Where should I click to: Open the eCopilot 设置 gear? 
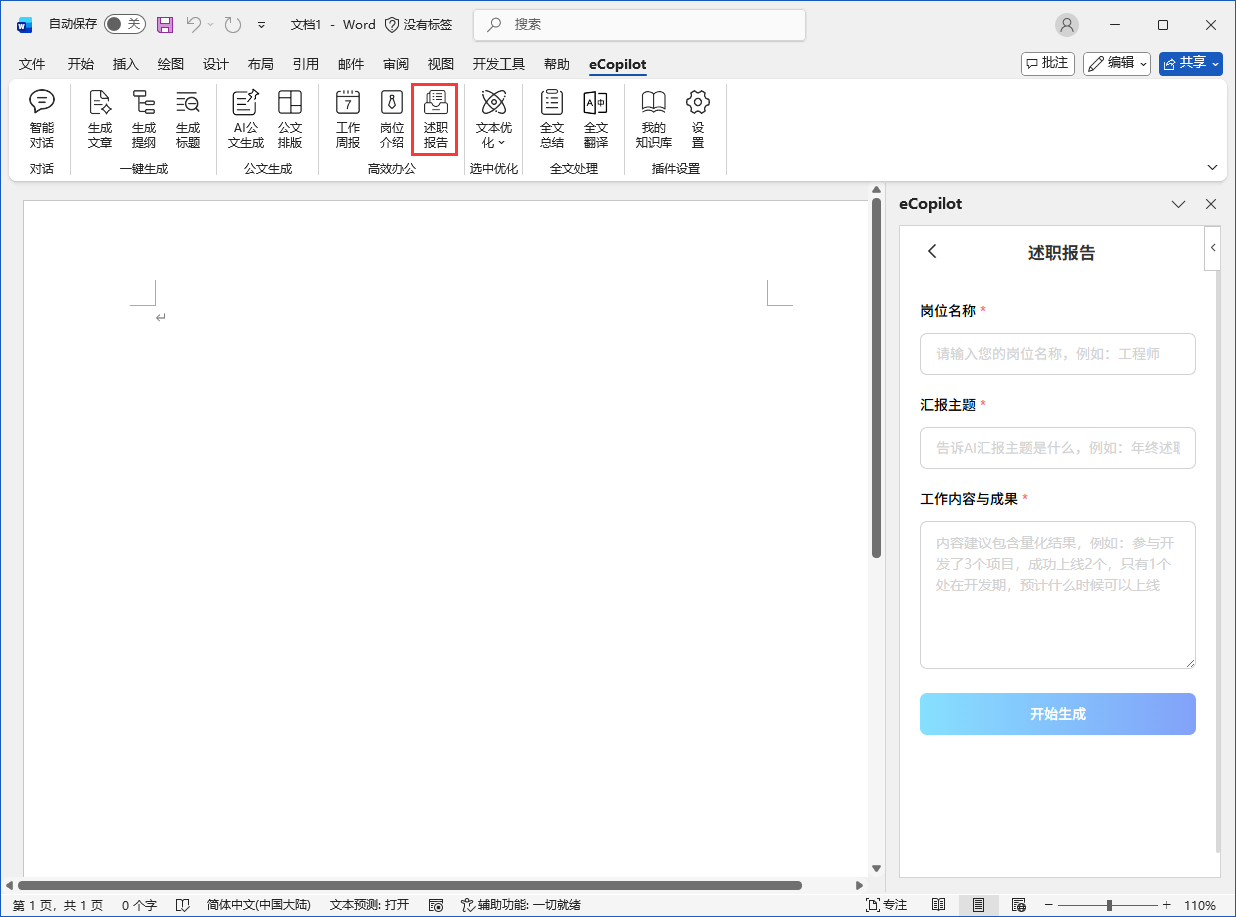coord(698,119)
